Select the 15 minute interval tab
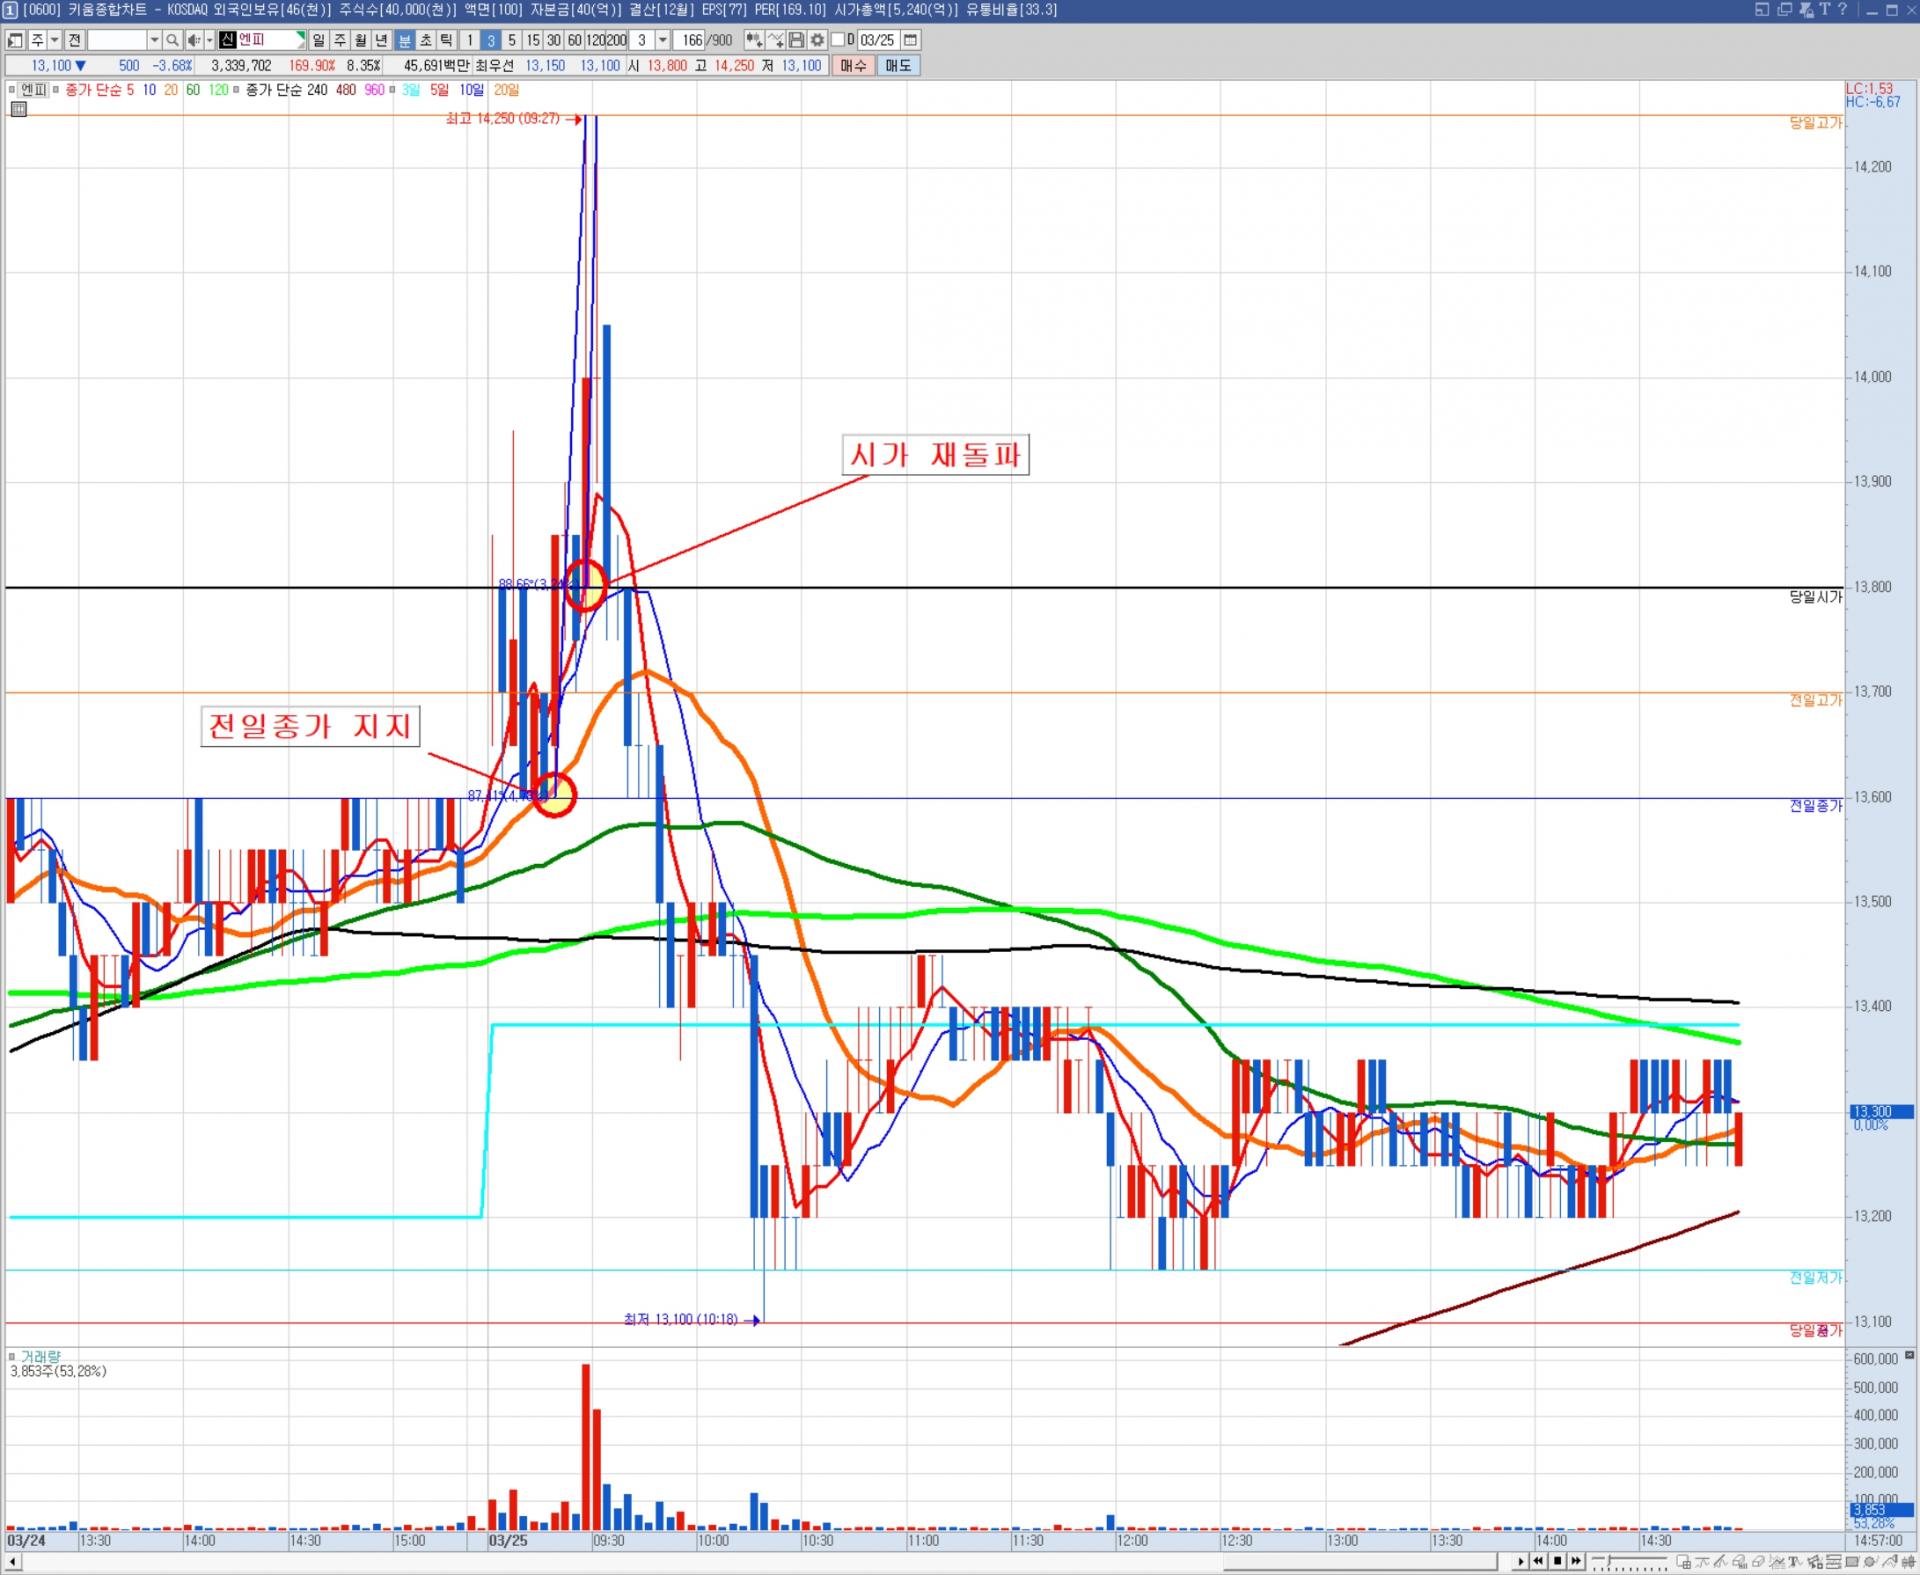This screenshot has width=1920, height=1575. click(532, 40)
